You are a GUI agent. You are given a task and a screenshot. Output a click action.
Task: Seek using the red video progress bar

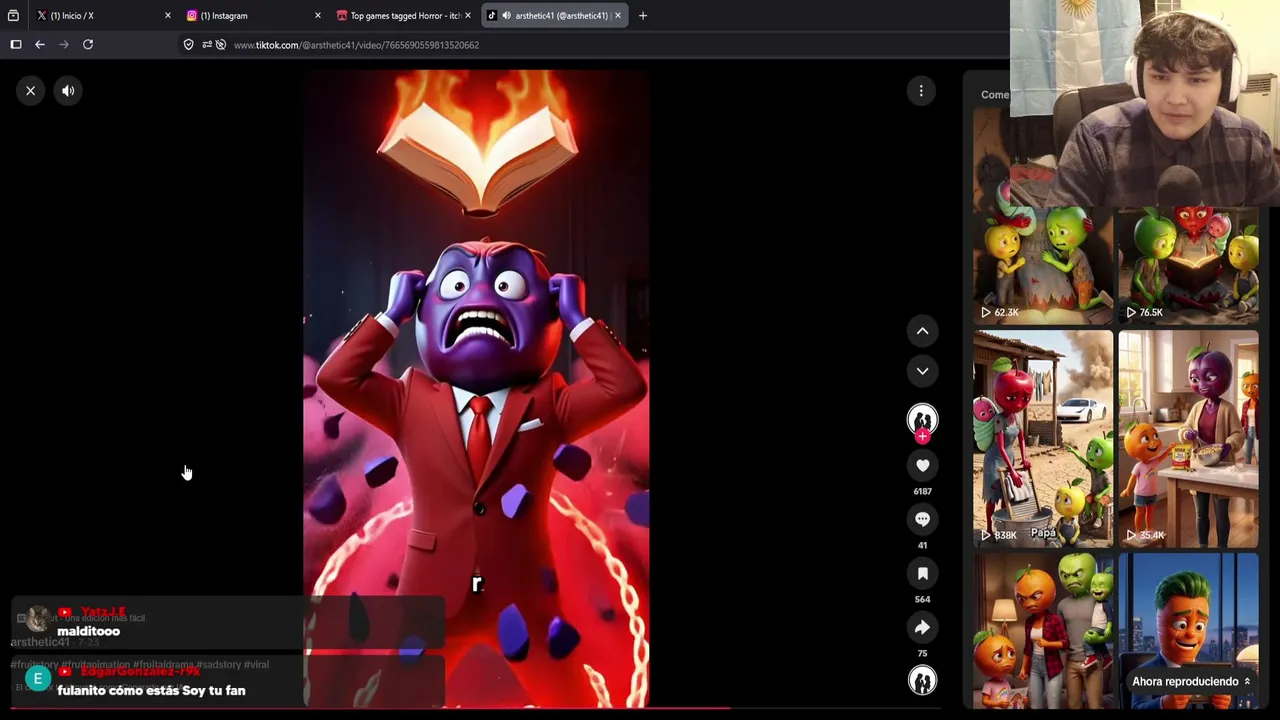click(x=476, y=709)
